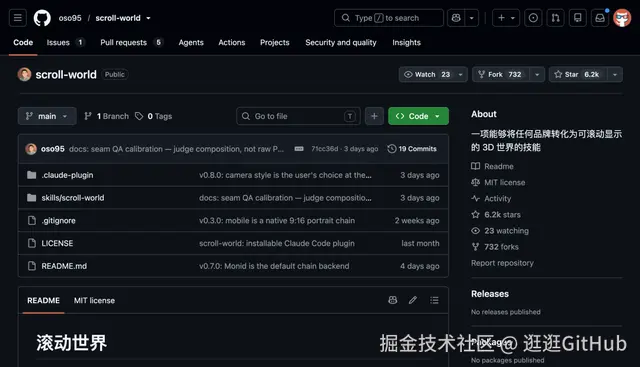640x367 pixels.
Task: Watch the scroll-world repository
Action: point(427,74)
